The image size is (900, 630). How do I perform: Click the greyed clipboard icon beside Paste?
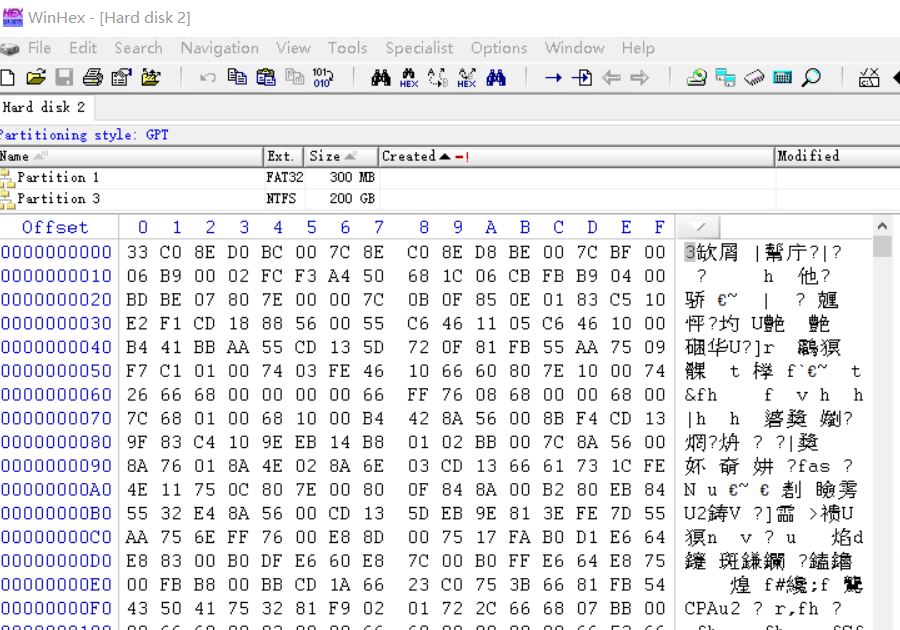[294, 77]
